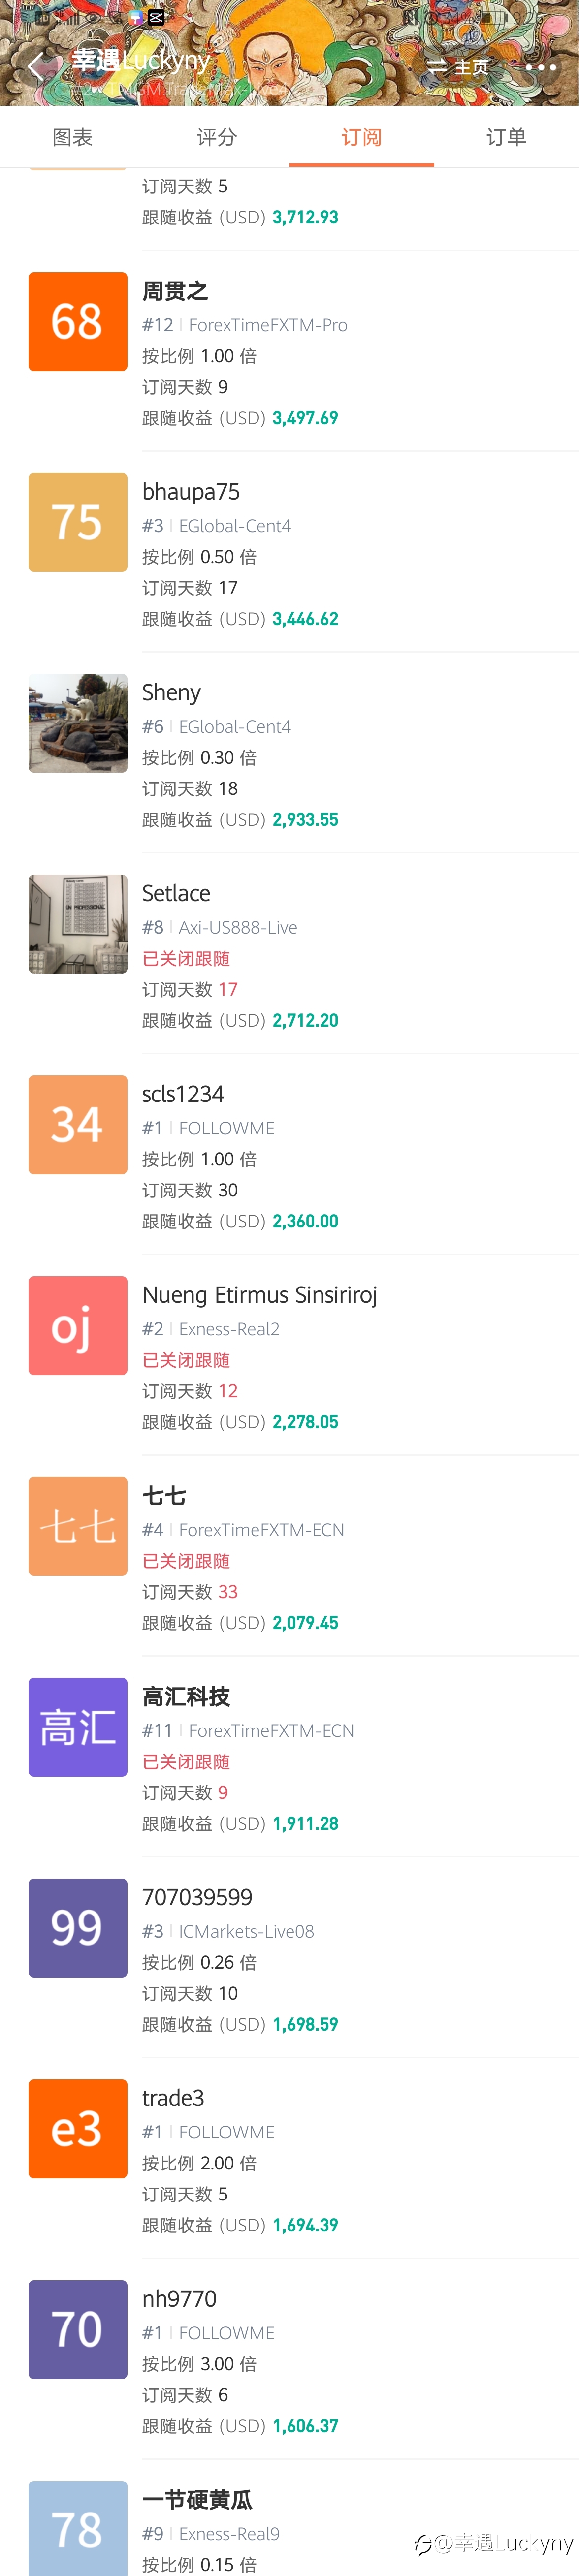This screenshot has width=579, height=2576.
Task: Open the yellow 75 avatar of bhaupa75
Action: (78, 522)
